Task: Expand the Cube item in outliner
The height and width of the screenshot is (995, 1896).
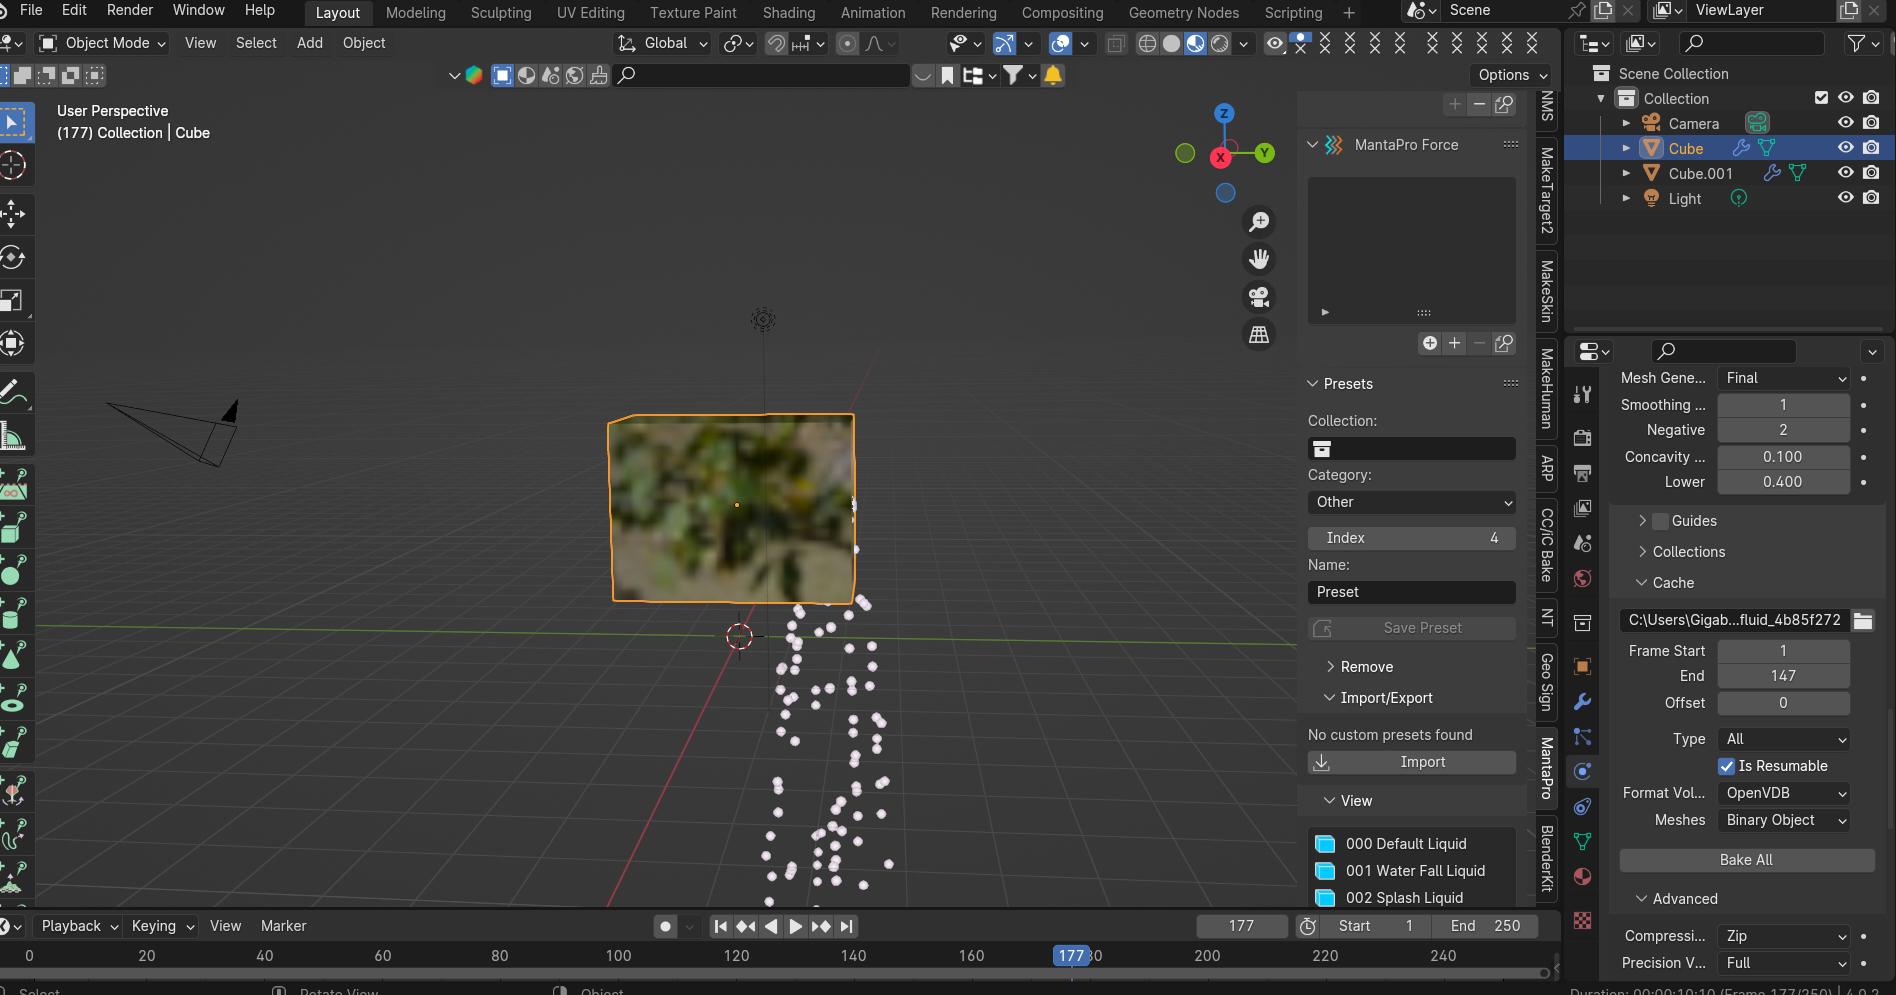Action: coord(1626,148)
